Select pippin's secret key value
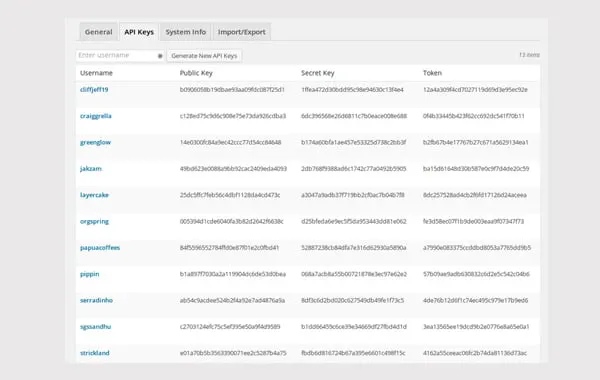 point(354,274)
